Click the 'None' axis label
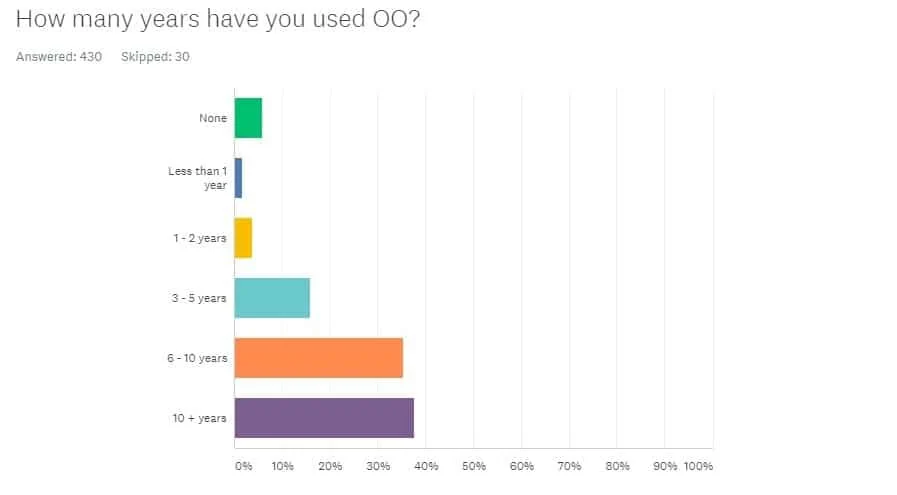The image size is (897, 495). click(x=213, y=118)
